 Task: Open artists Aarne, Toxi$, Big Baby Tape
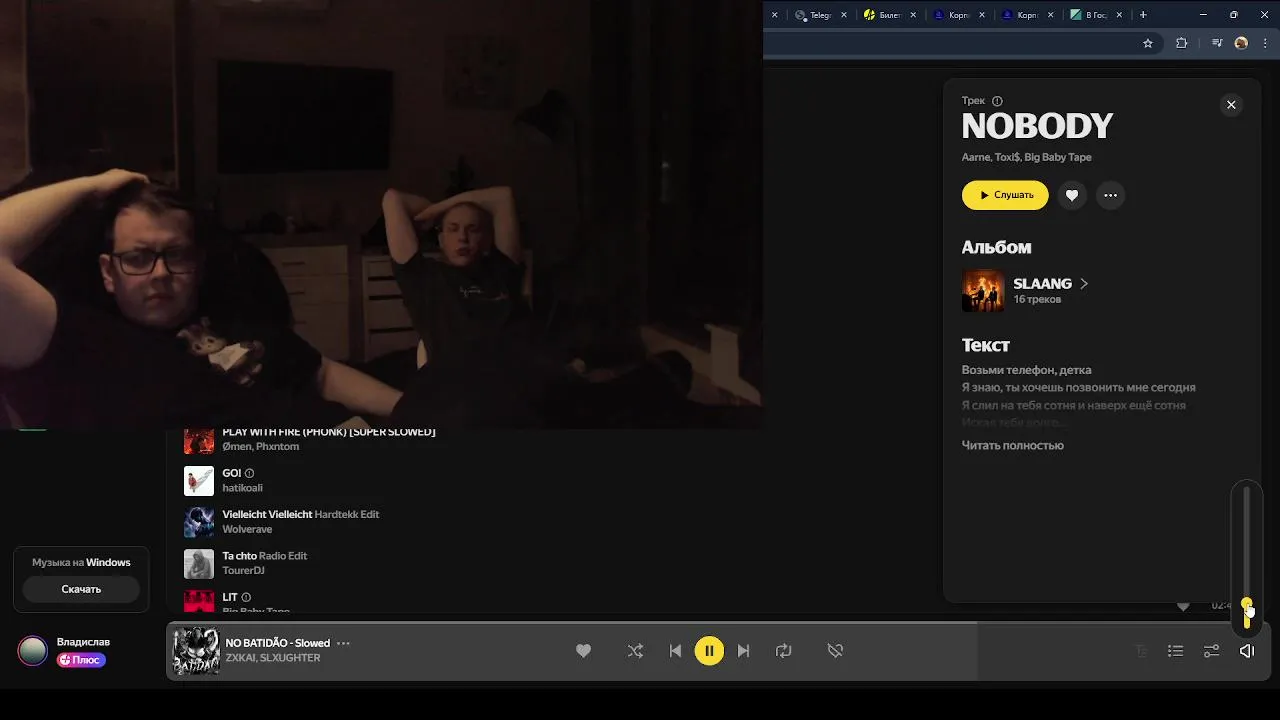pyautogui.click(x=1026, y=157)
